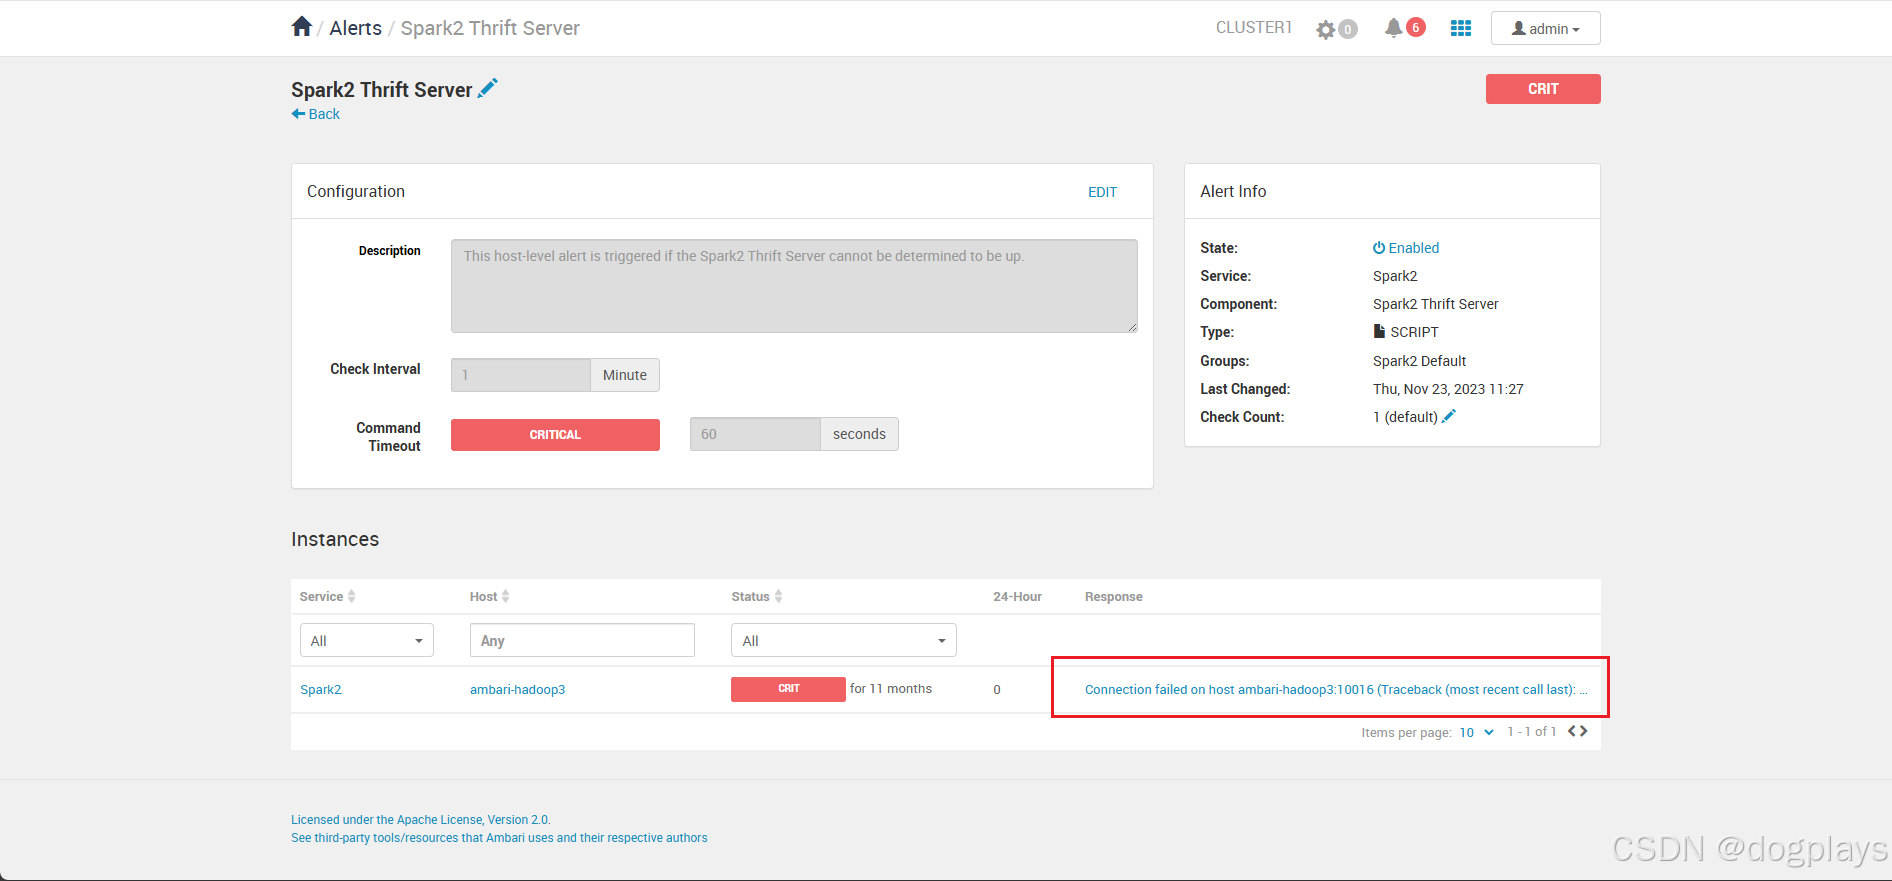Edit alert name with pencil icon
The height and width of the screenshot is (881, 1892).
[x=488, y=88]
